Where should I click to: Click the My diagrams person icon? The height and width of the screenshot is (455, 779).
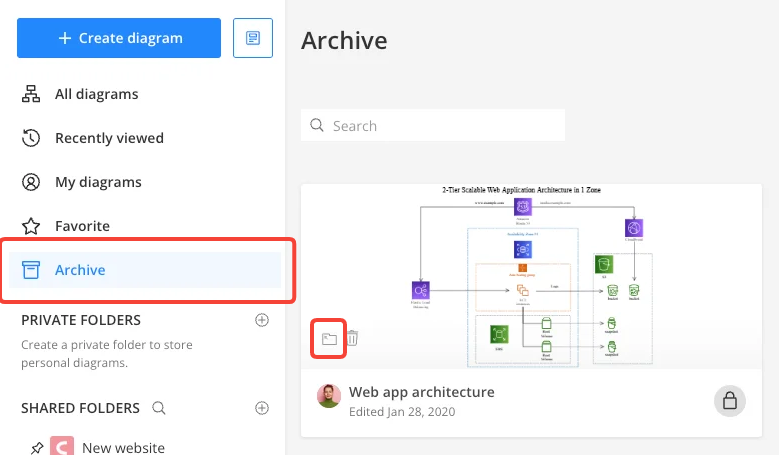31,182
